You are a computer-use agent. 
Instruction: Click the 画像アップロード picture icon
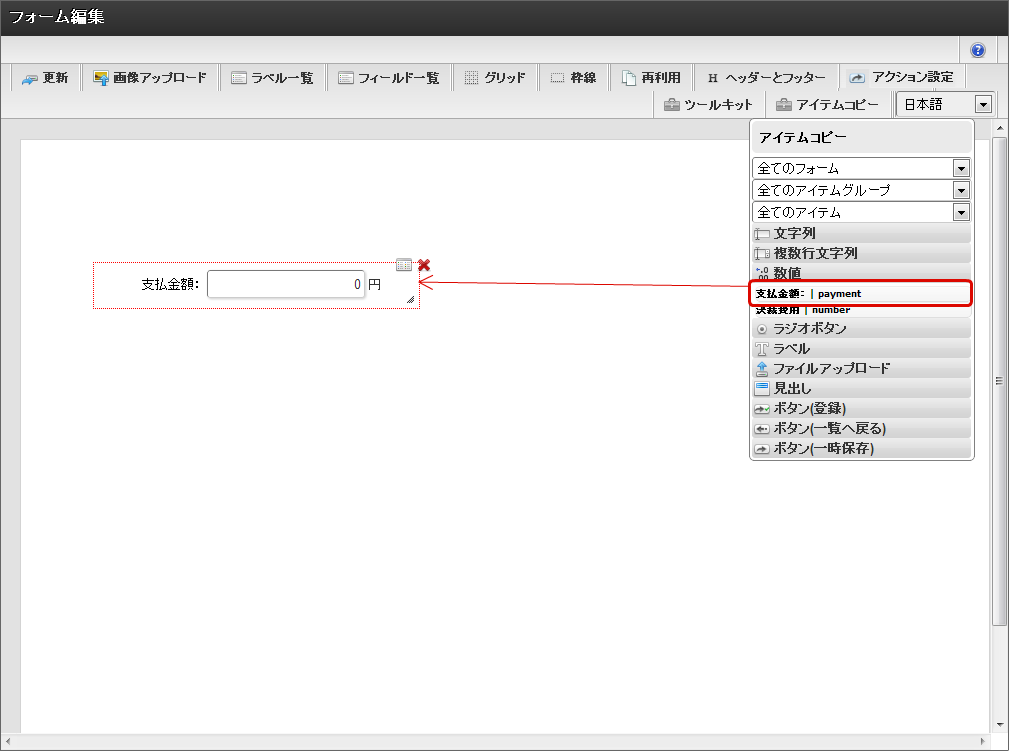point(101,78)
